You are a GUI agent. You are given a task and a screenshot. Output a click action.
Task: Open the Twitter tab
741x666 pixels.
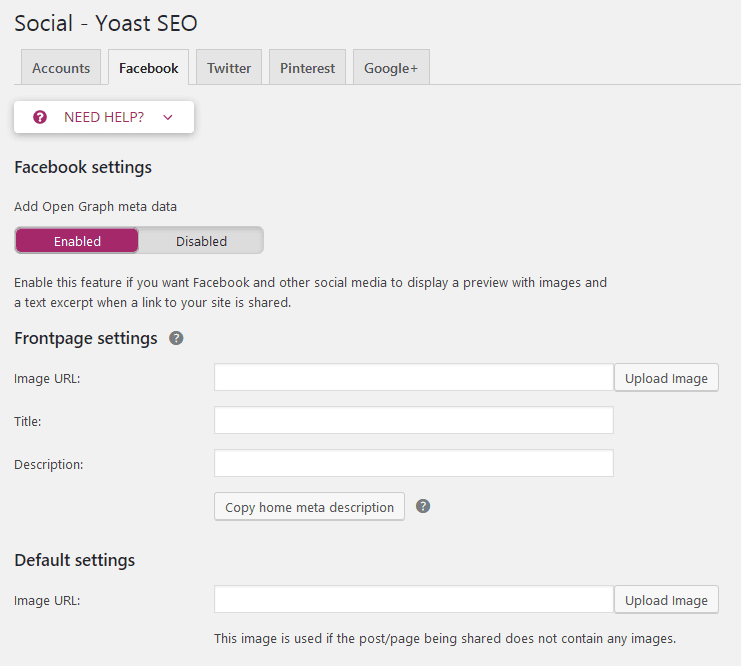[x=229, y=68]
